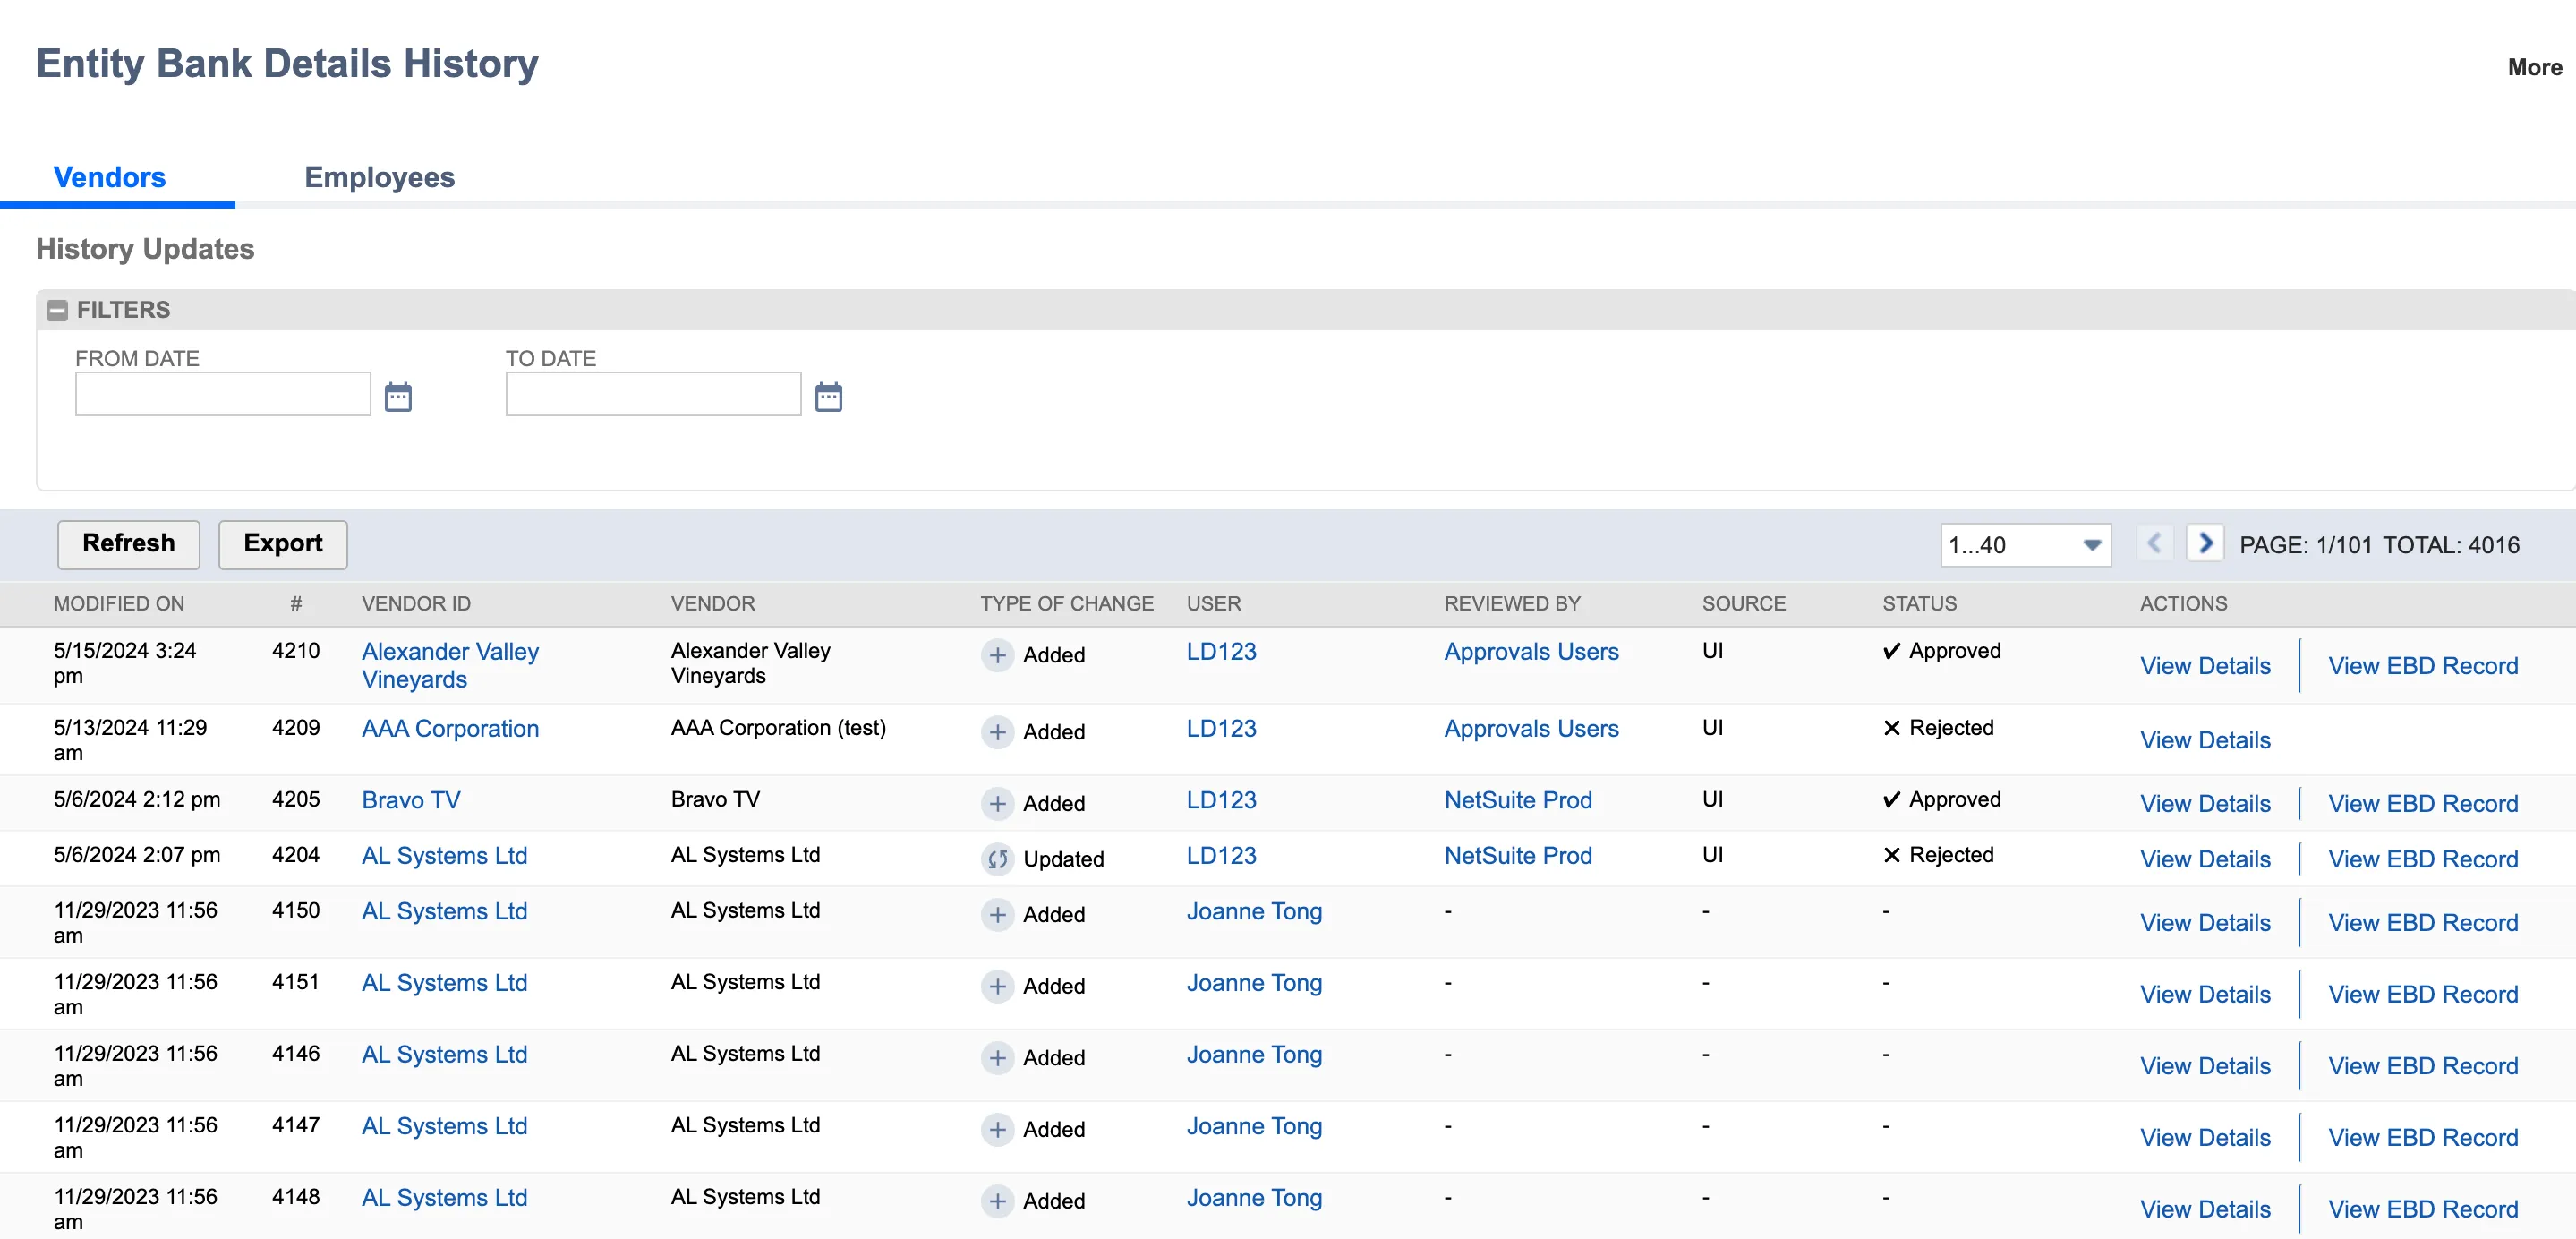The image size is (2576, 1239).
Task: Click the Status column header
Action: pyautogui.click(x=1919, y=604)
